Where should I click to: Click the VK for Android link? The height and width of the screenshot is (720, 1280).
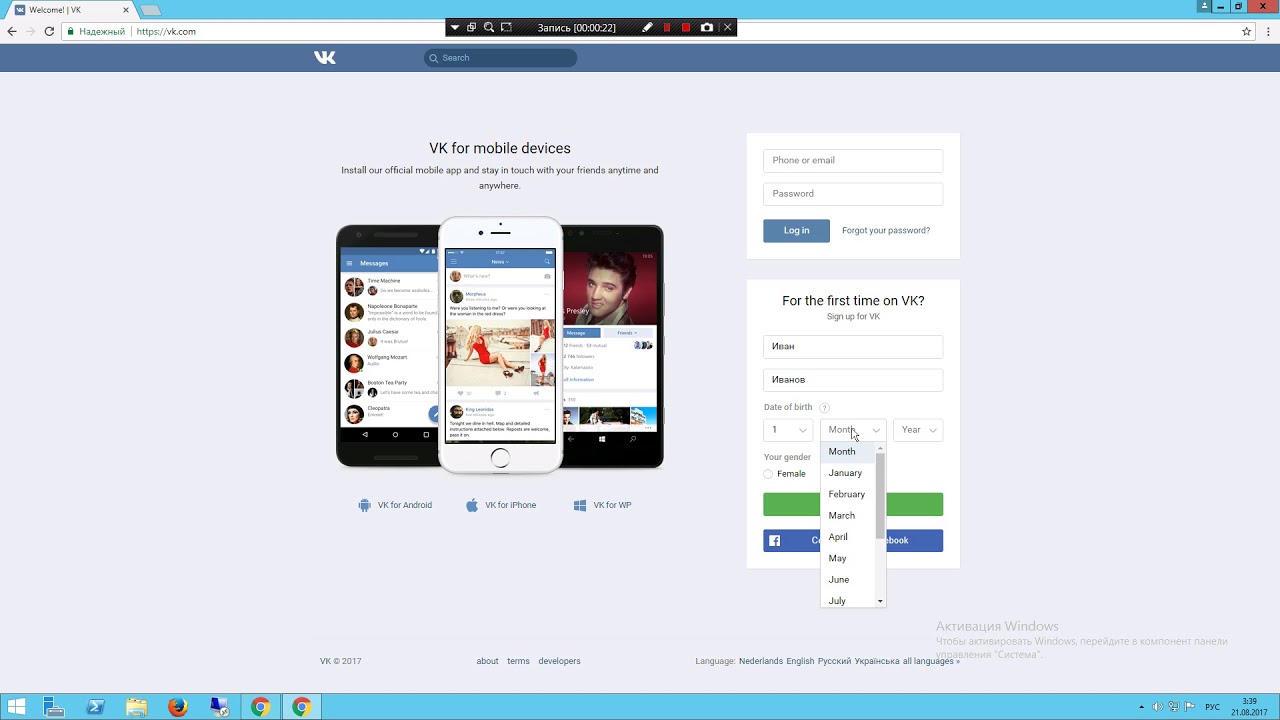point(405,505)
